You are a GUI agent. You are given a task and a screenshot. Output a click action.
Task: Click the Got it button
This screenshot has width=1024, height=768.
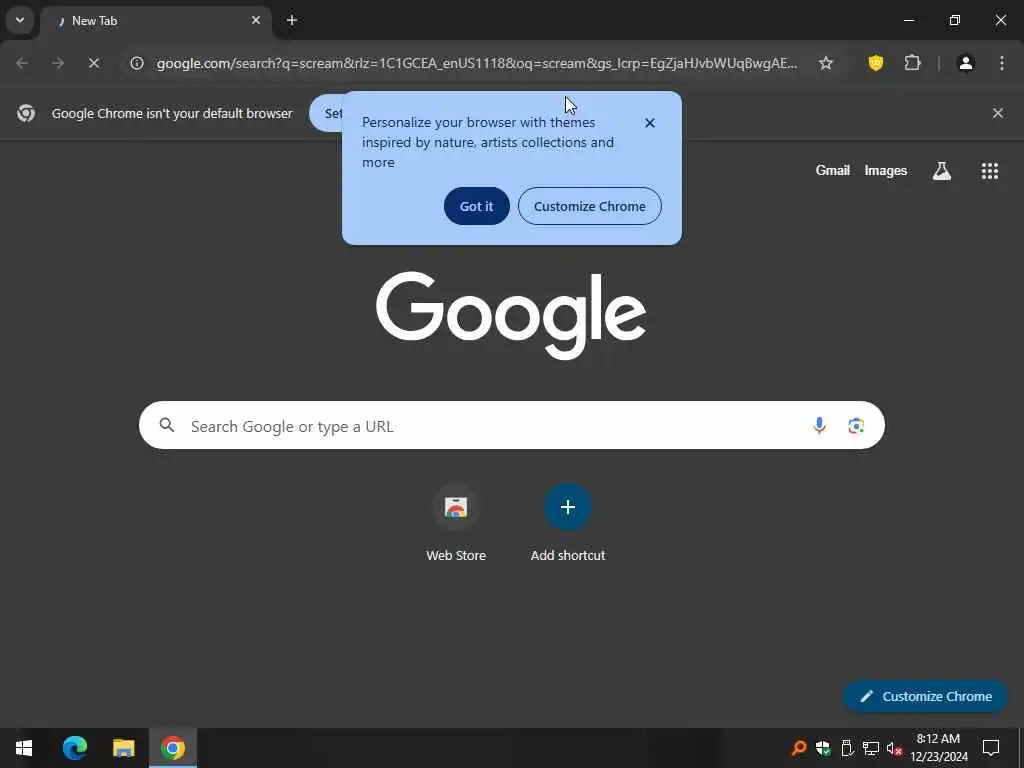477,206
